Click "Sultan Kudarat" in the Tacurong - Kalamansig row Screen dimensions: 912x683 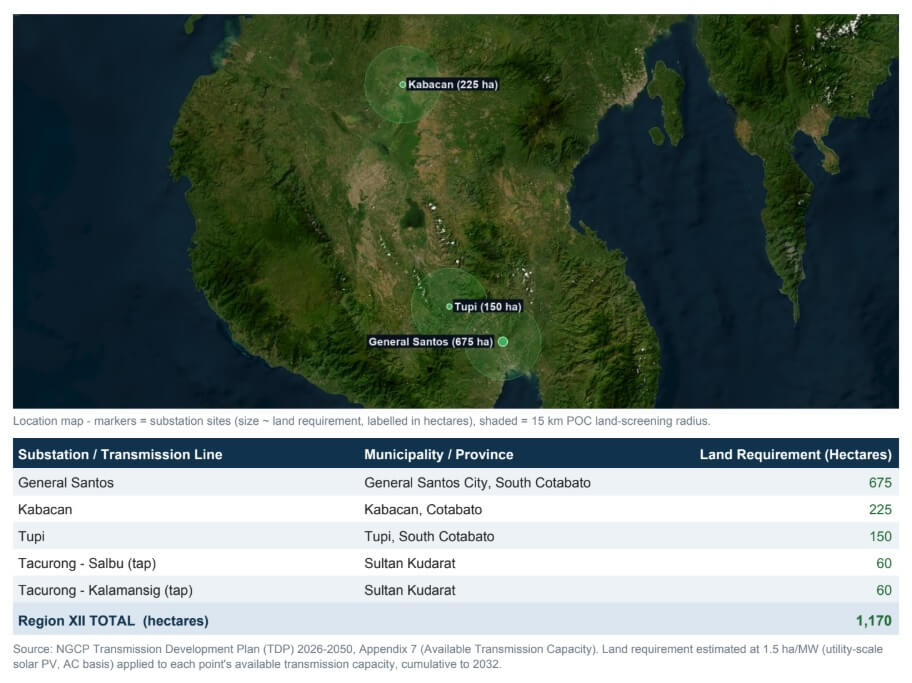coord(409,590)
